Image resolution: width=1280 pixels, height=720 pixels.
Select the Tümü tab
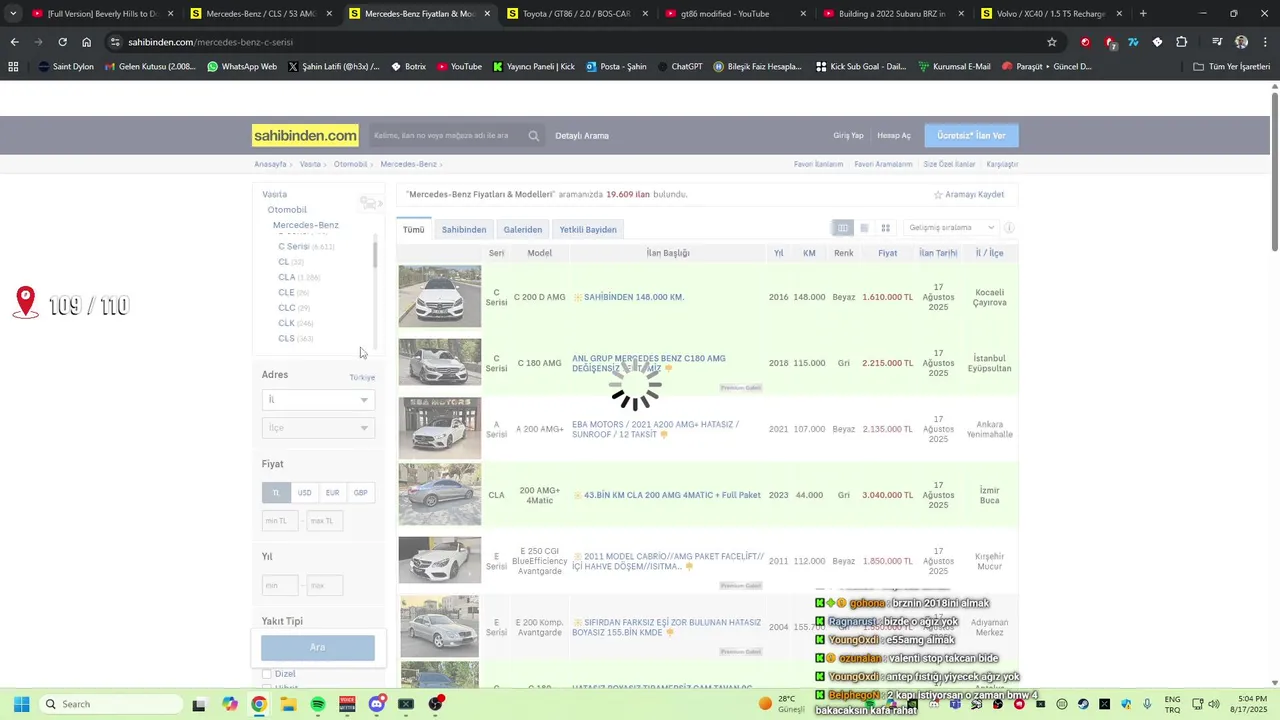tap(413, 230)
